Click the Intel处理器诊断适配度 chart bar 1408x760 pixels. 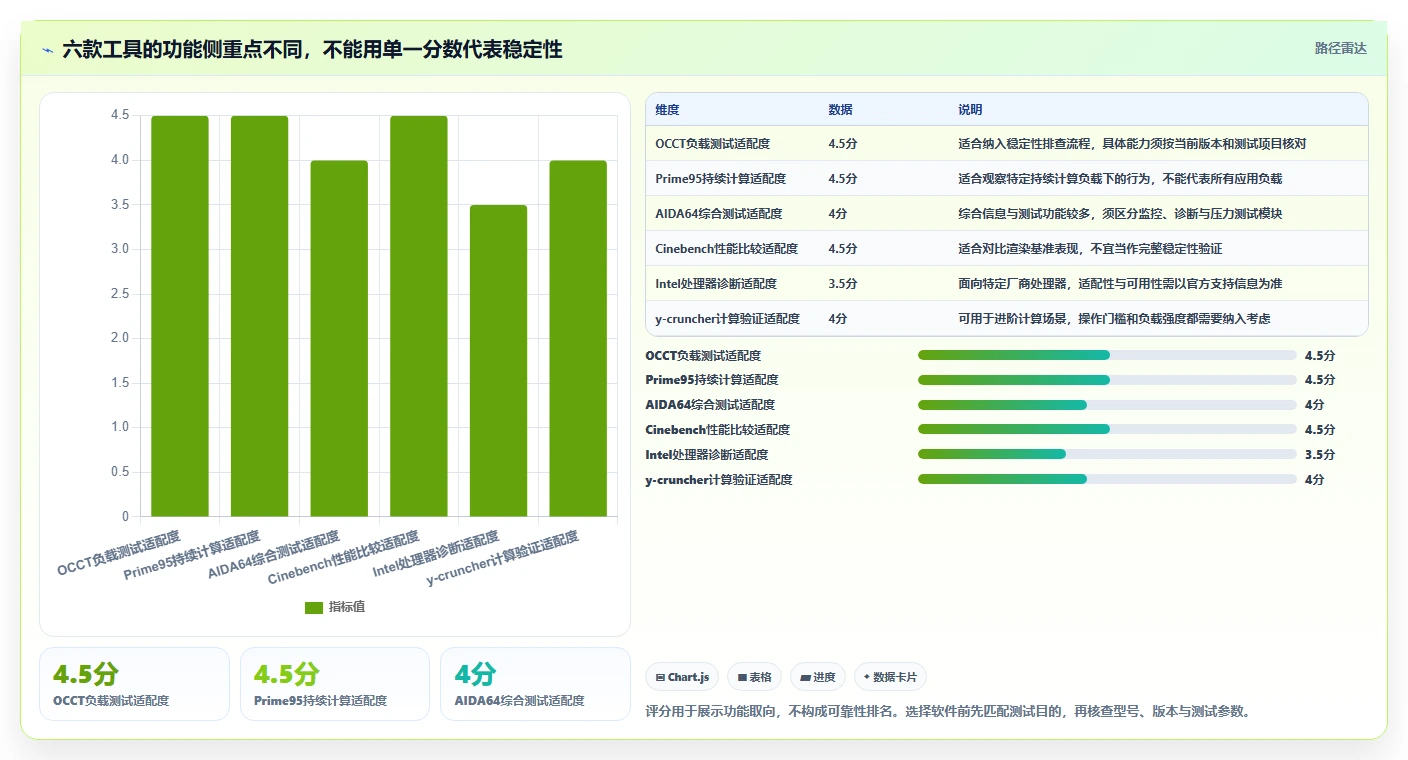498,361
